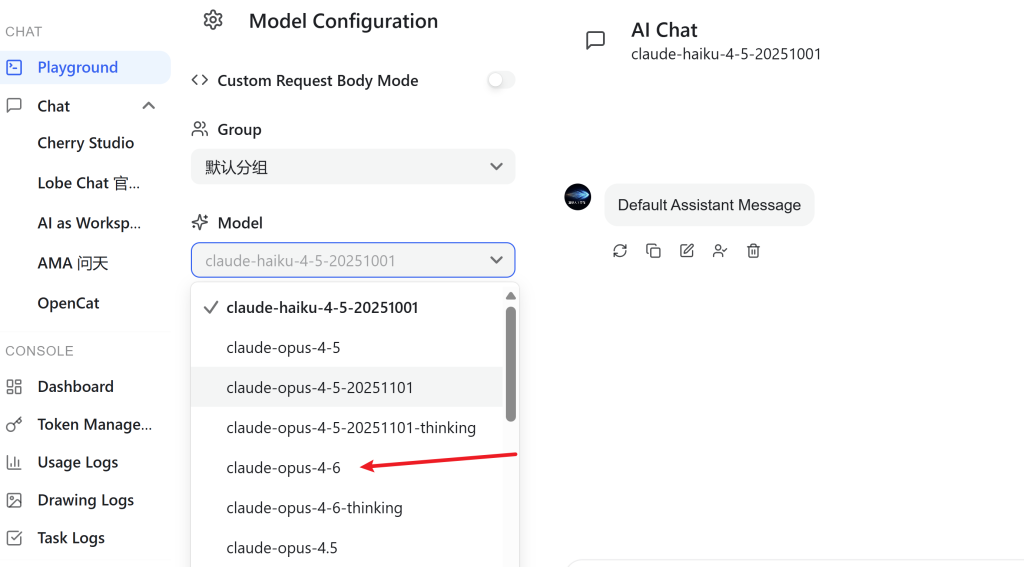The width and height of the screenshot is (1024, 567).
Task: Open the AMA 问天 link
Action: coord(72,263)
